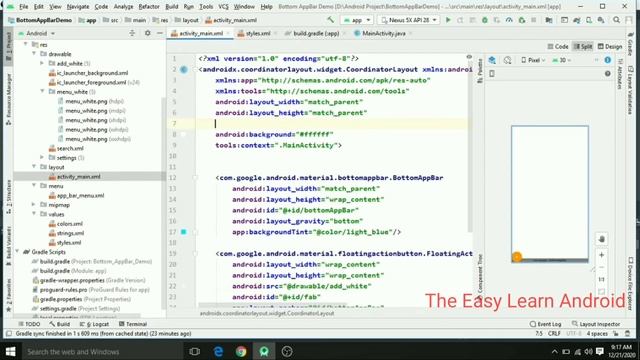Open Windows Start menu
The height and width of the screenshot is (360, 640).
tap(11, 351)
